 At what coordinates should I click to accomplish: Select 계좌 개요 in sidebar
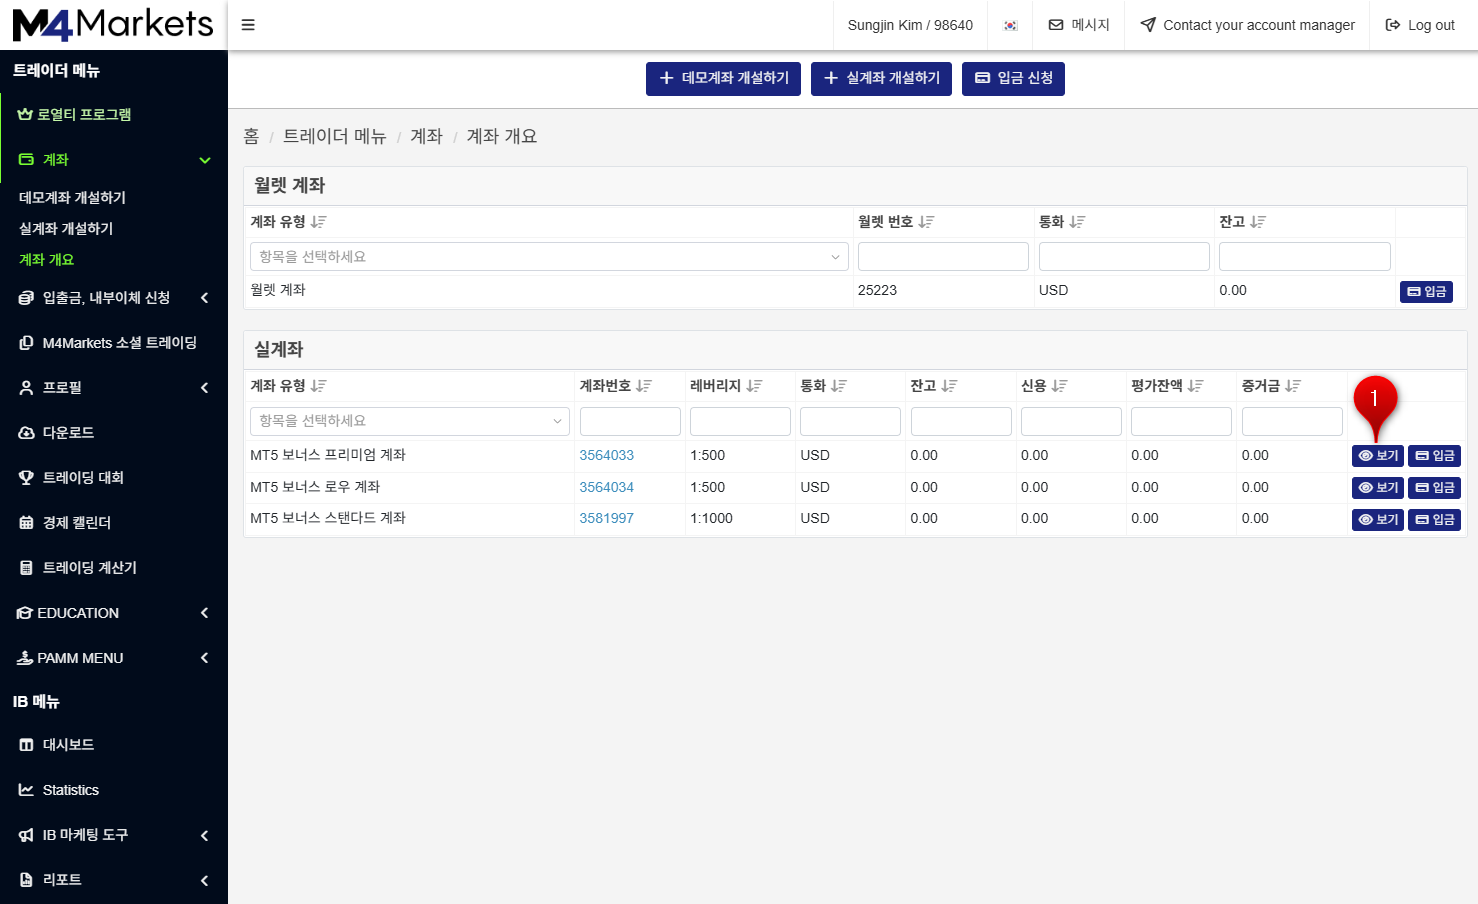tap(46, 259)
